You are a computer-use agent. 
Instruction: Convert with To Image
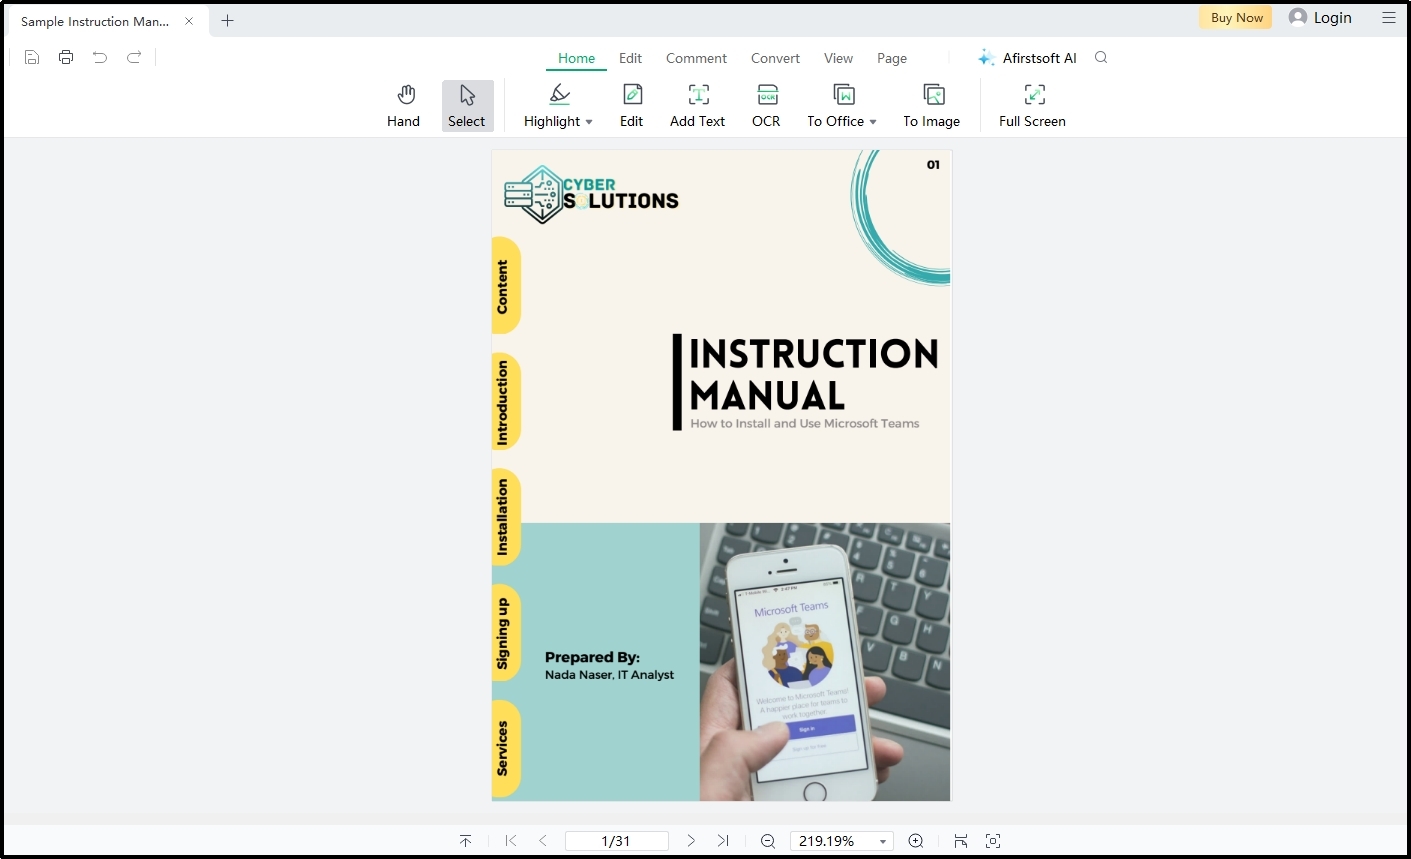pyautogui.click(x=932, y=106)
